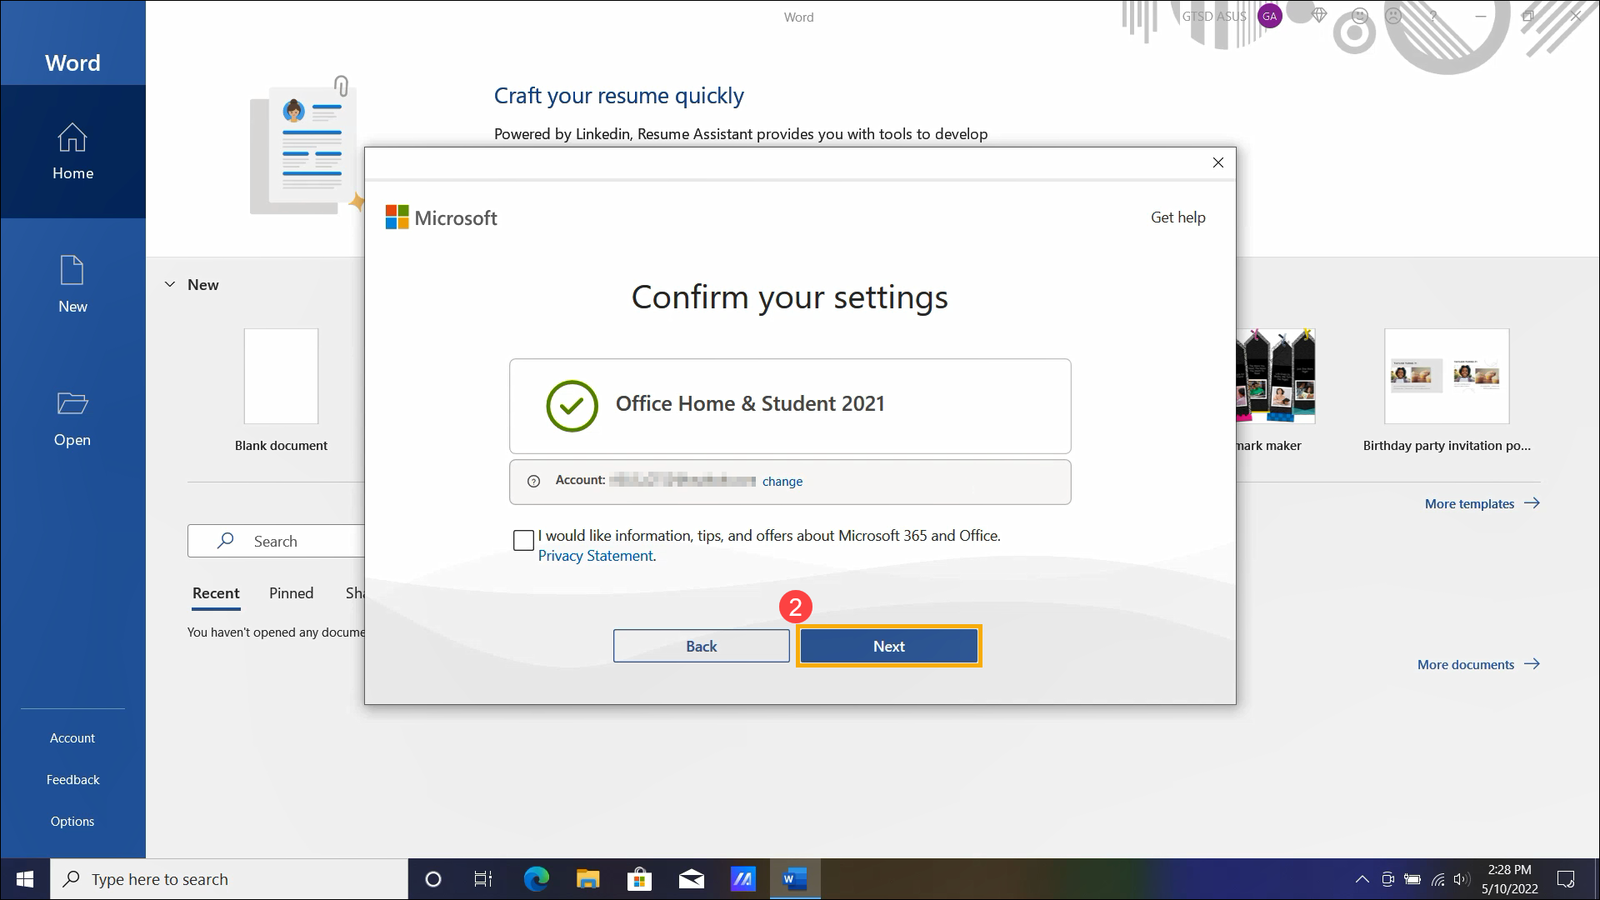Select the Blank document thumbnail
The image size is (1600, 900).
[x=281, y=376]
